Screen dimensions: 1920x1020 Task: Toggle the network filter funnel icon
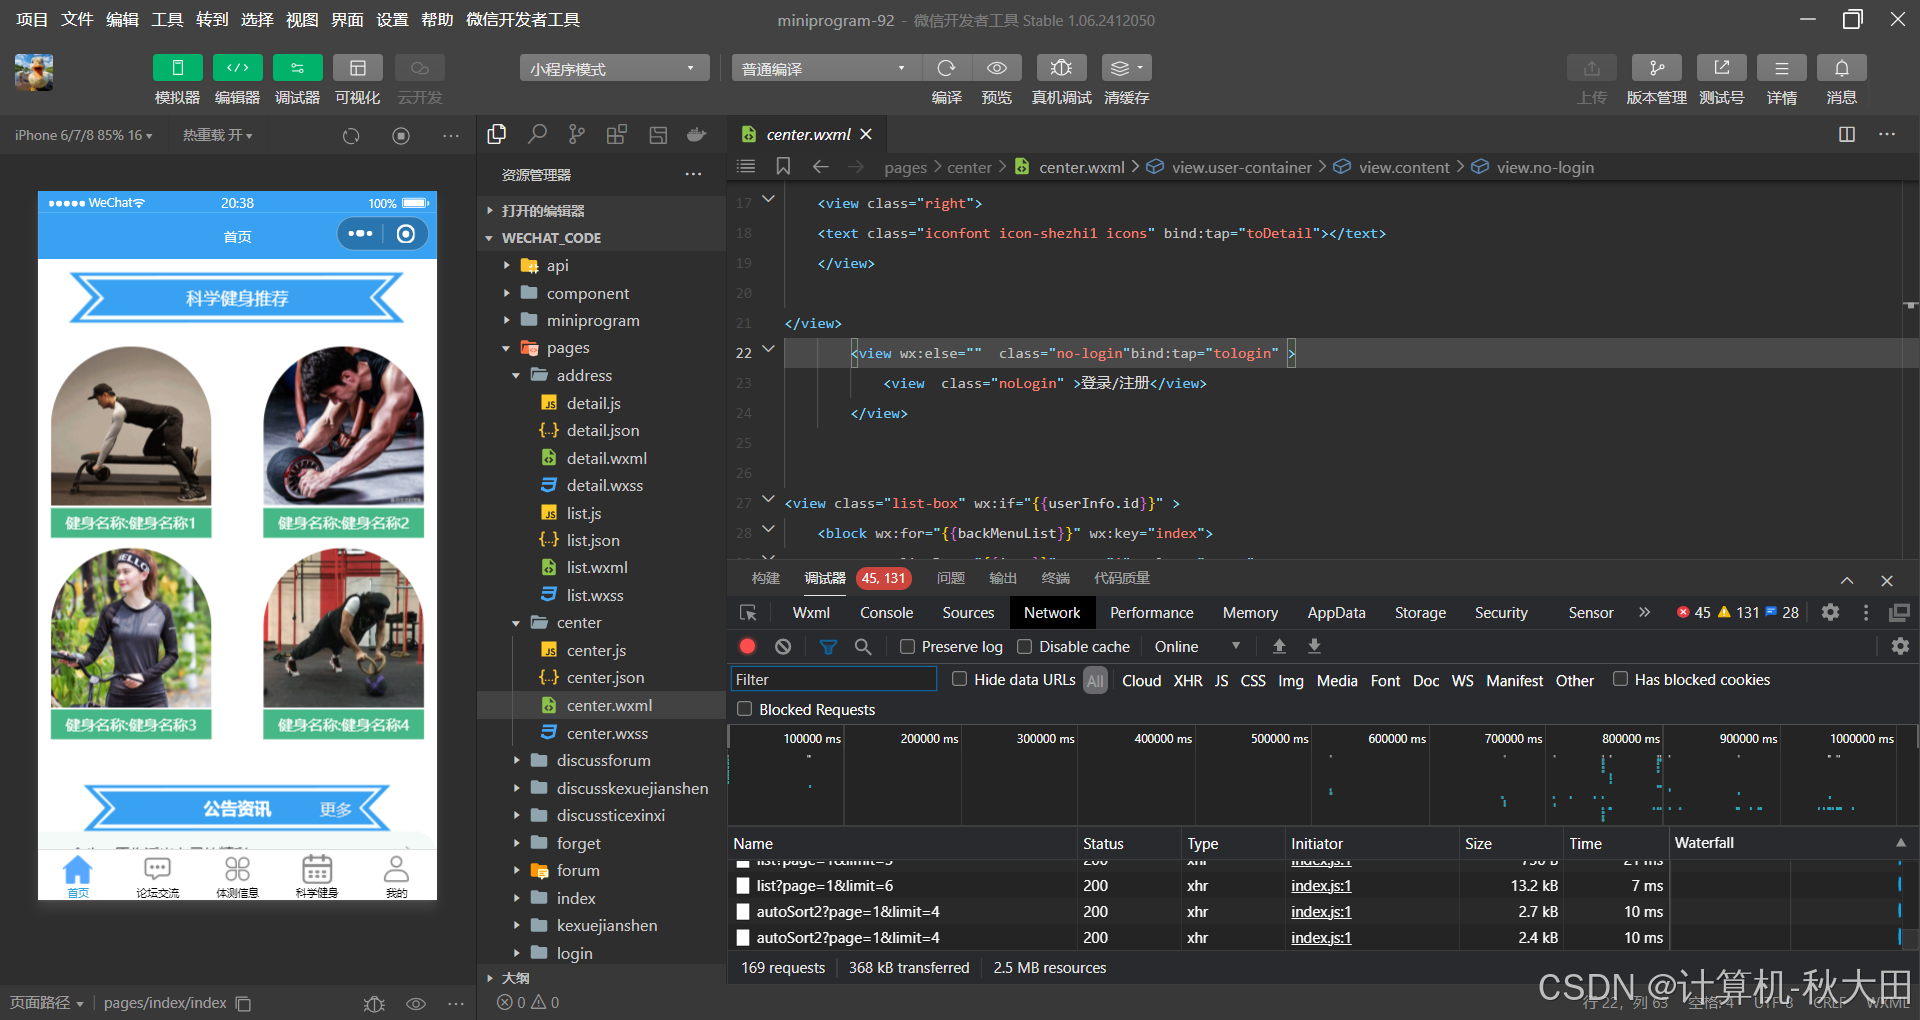point(828,647)
